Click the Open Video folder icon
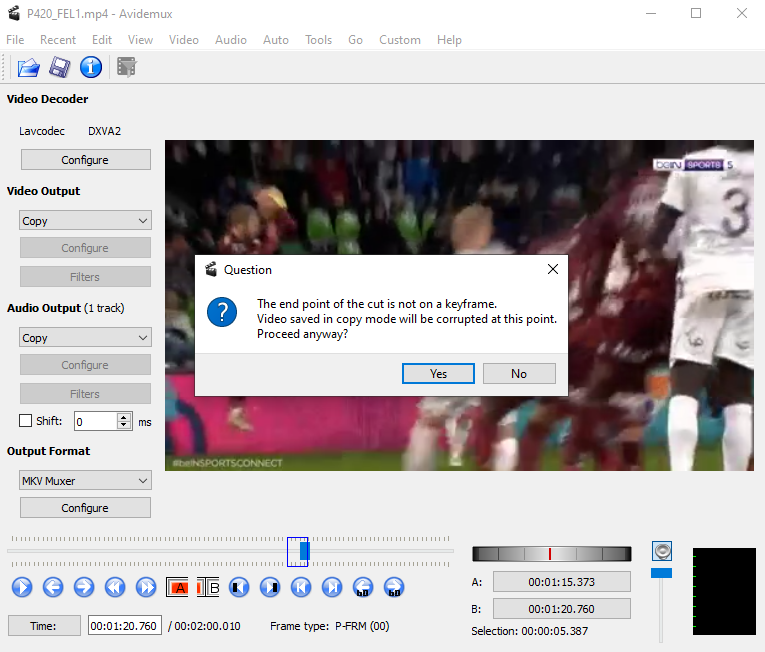This screenshot has height=652, width=765. coord(28,68)
